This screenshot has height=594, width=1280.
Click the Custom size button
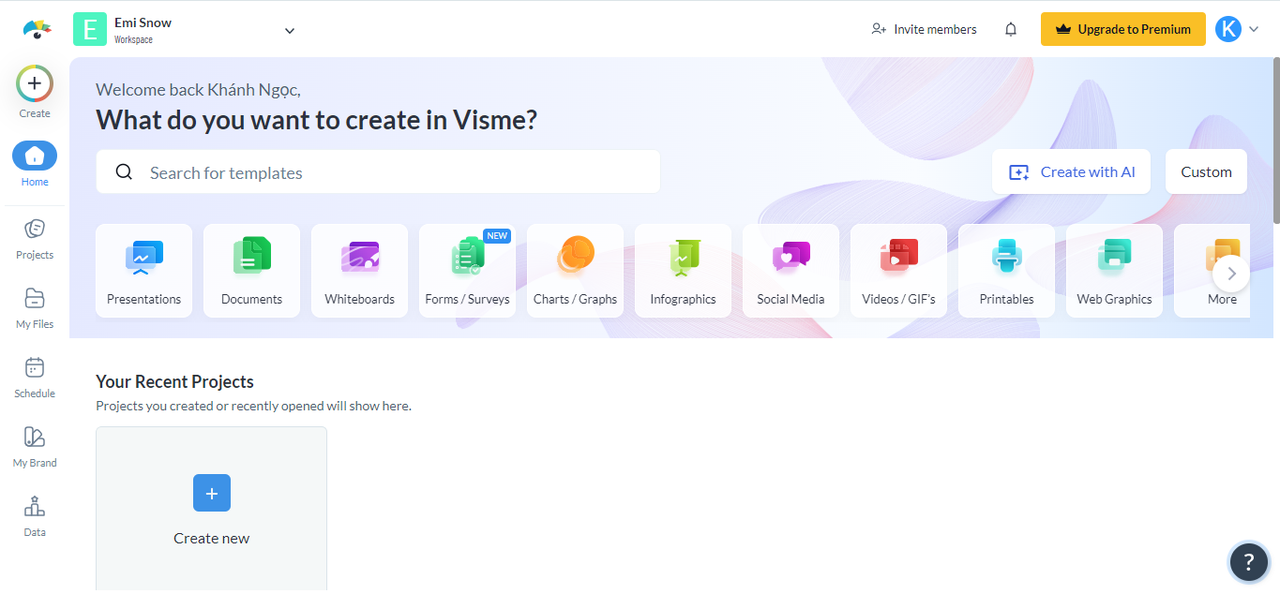tap(1206, 172)
